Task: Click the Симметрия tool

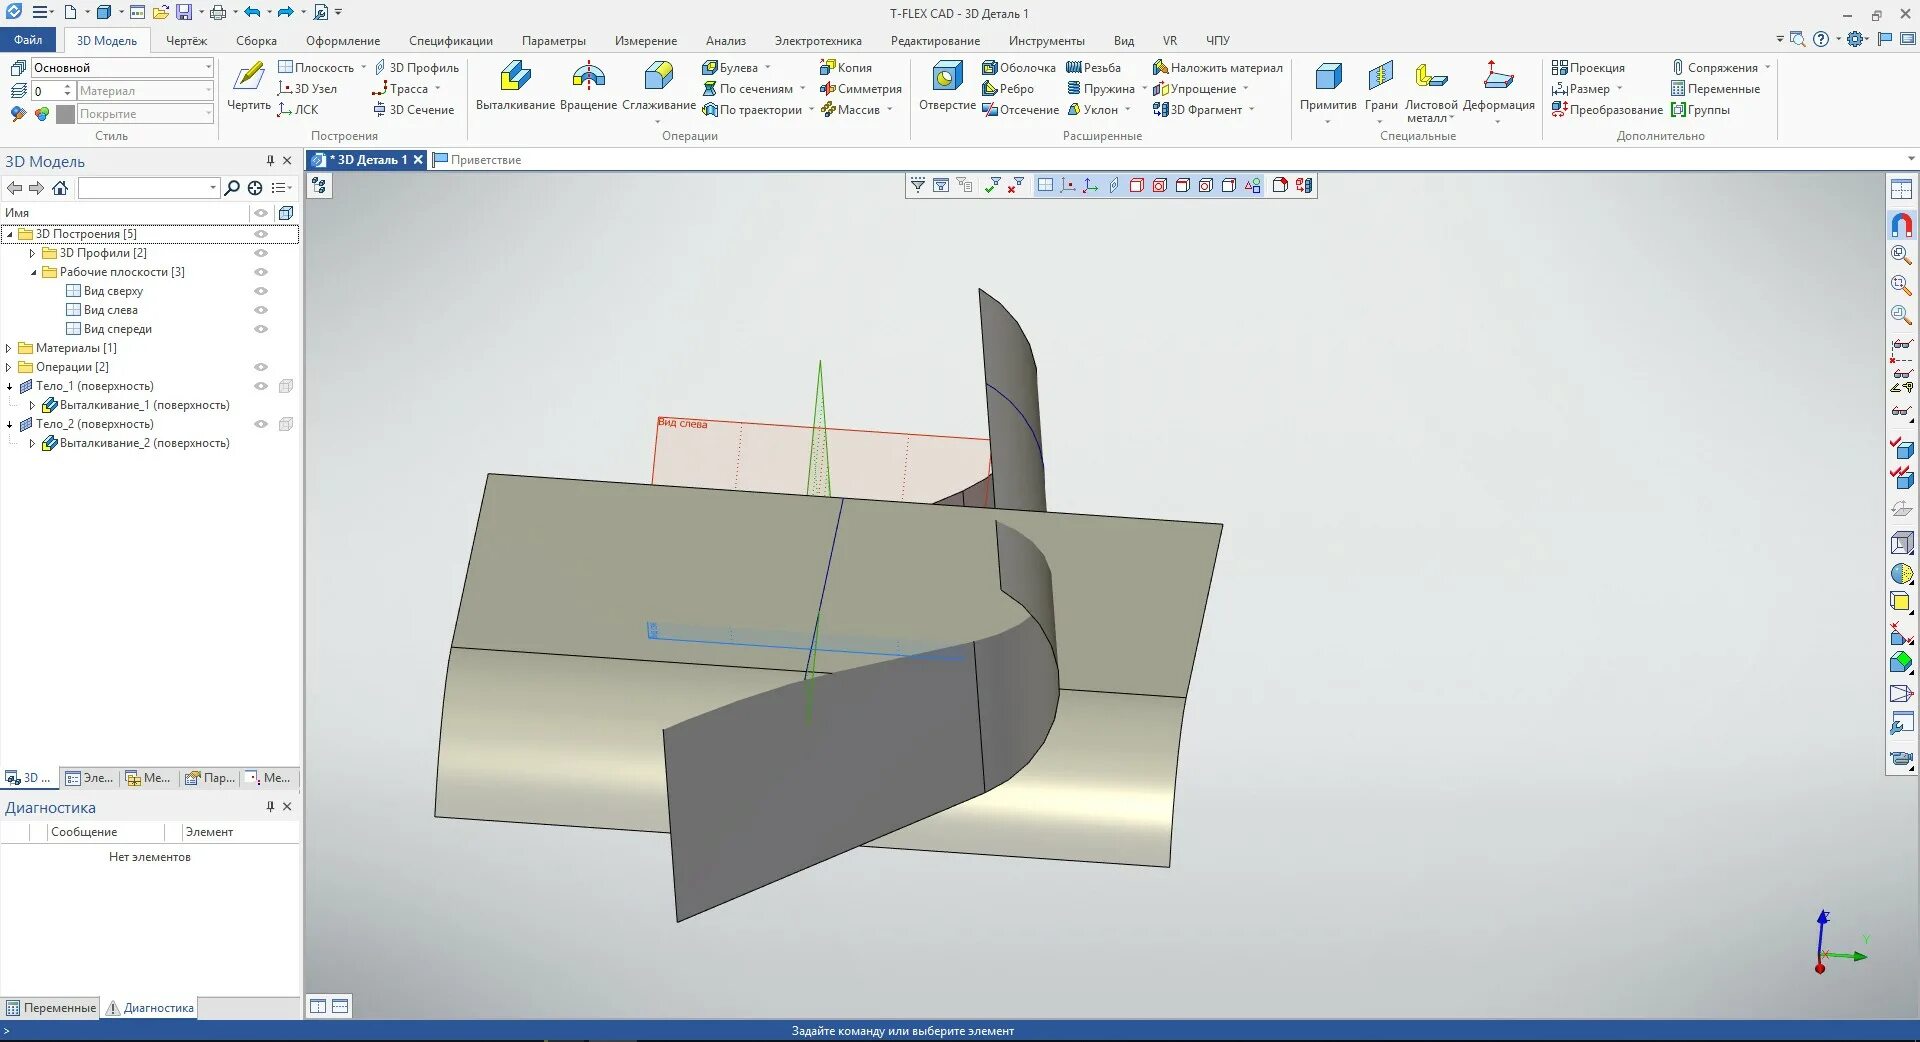Action: (x=860, y=88)
